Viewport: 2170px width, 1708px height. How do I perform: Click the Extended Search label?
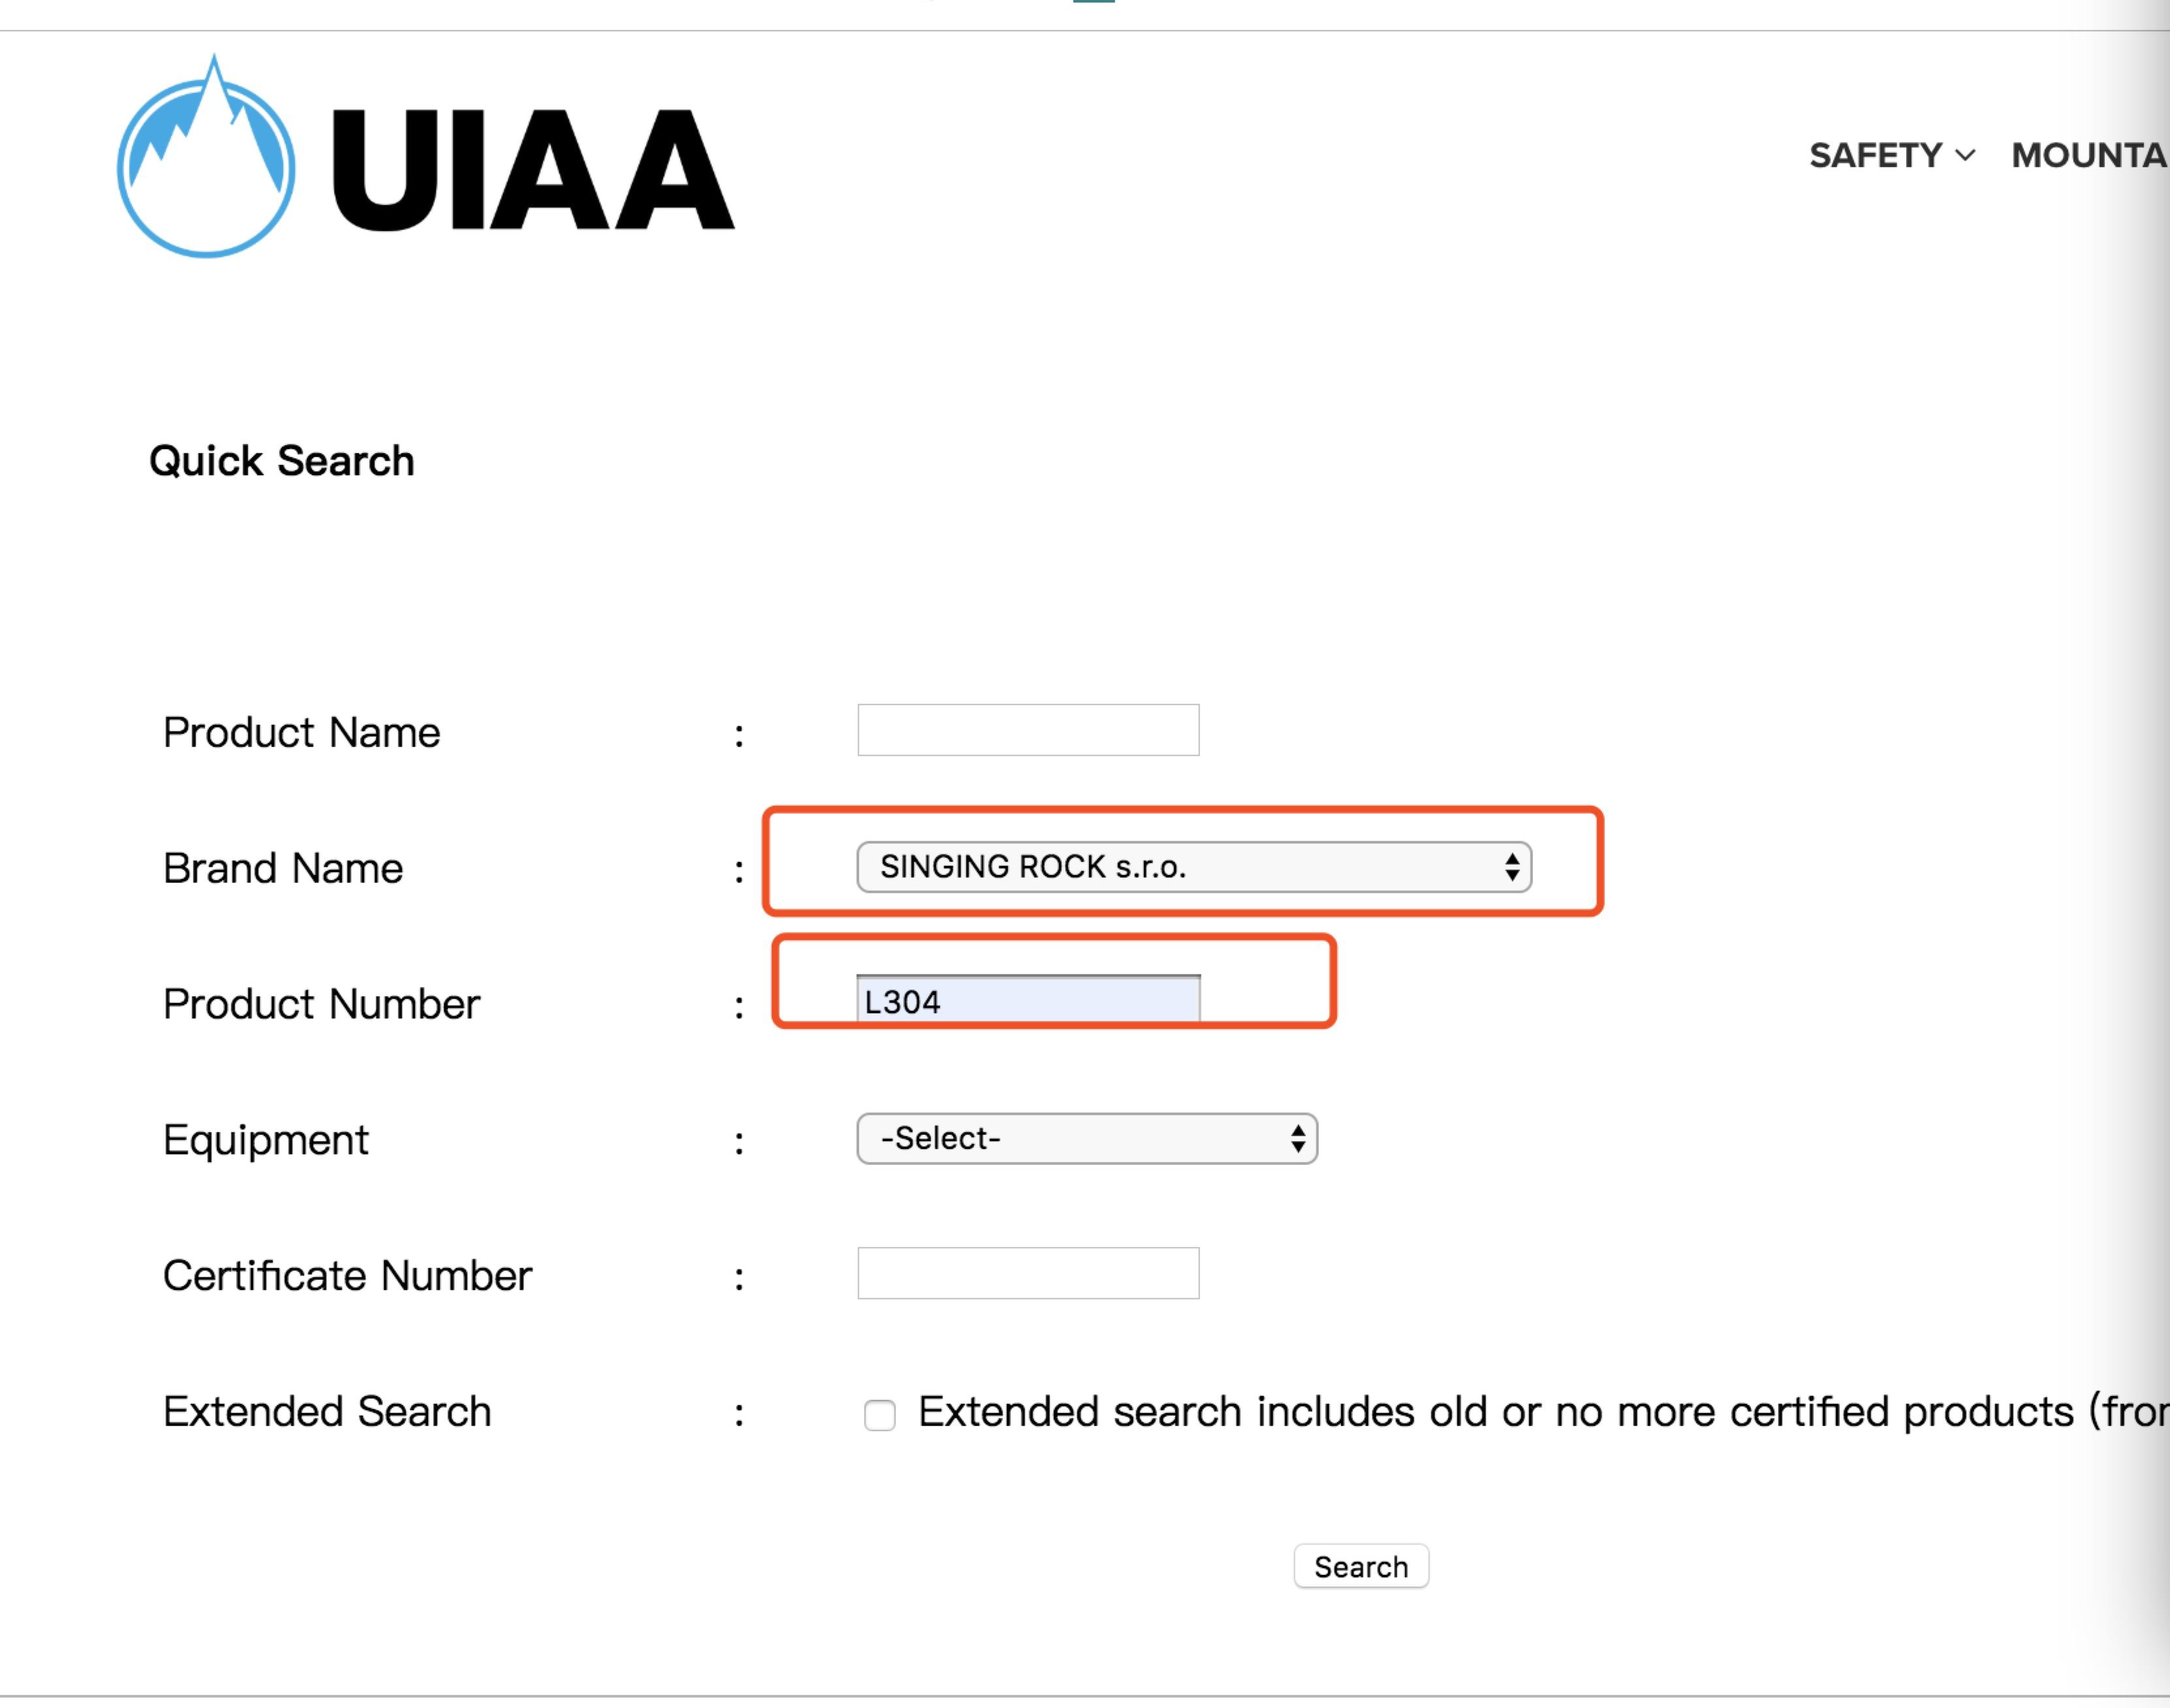(x=327, y=1412)
